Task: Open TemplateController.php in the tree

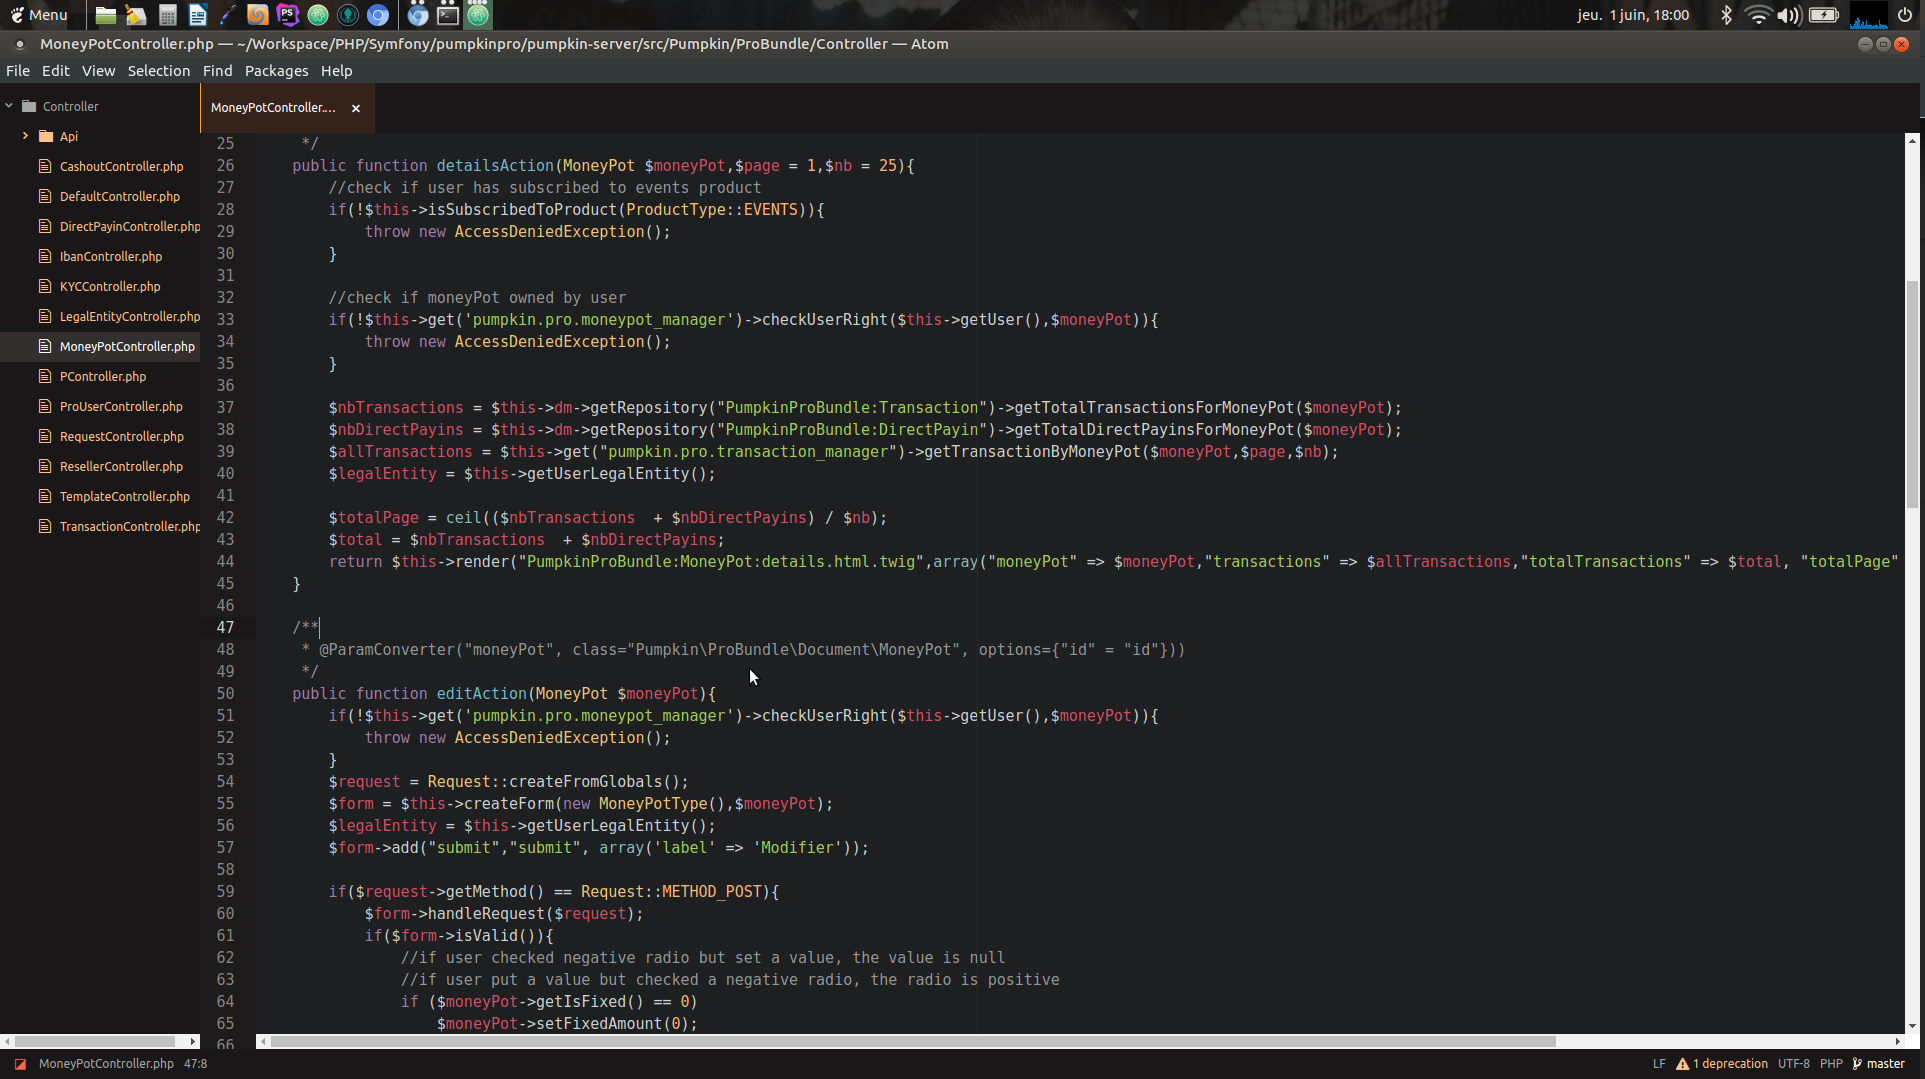Action: click(125, 497)
